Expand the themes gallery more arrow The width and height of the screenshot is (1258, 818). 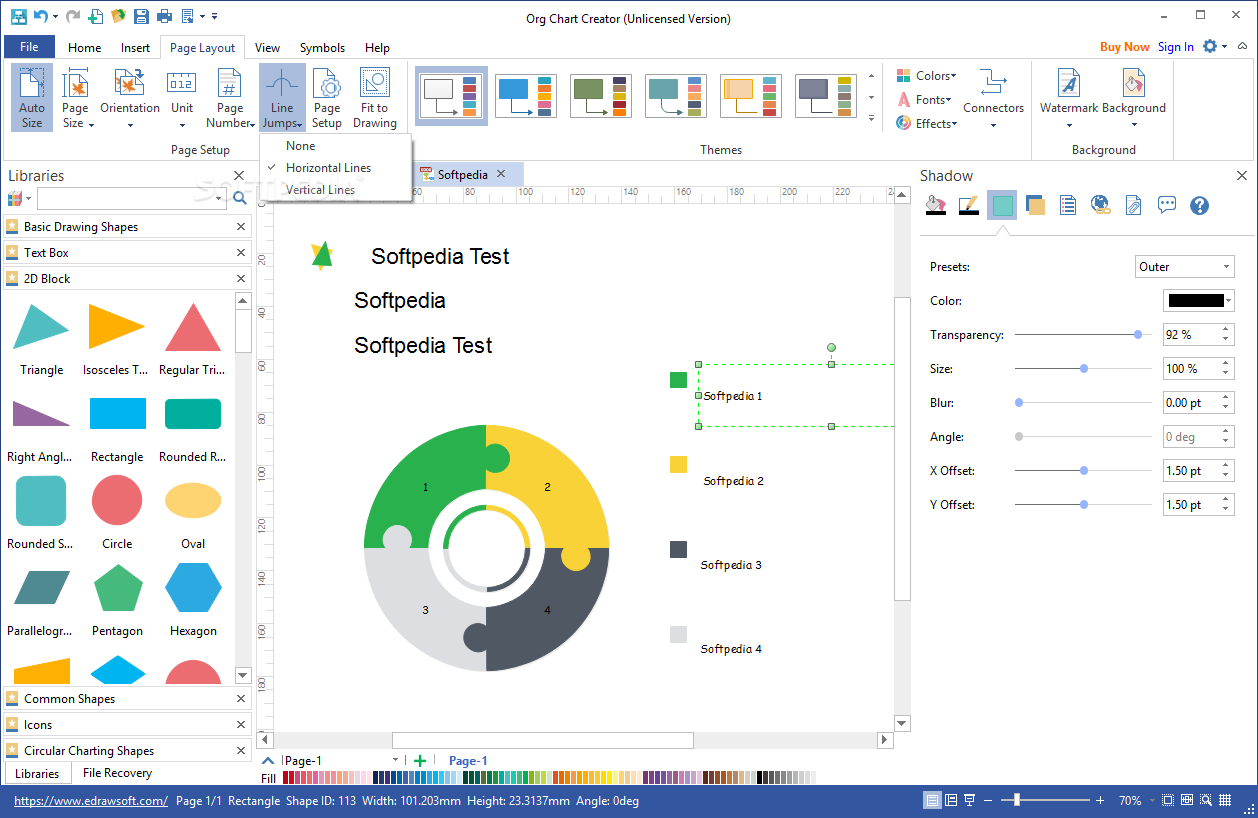pyautogui.click(x=871, y=119)
